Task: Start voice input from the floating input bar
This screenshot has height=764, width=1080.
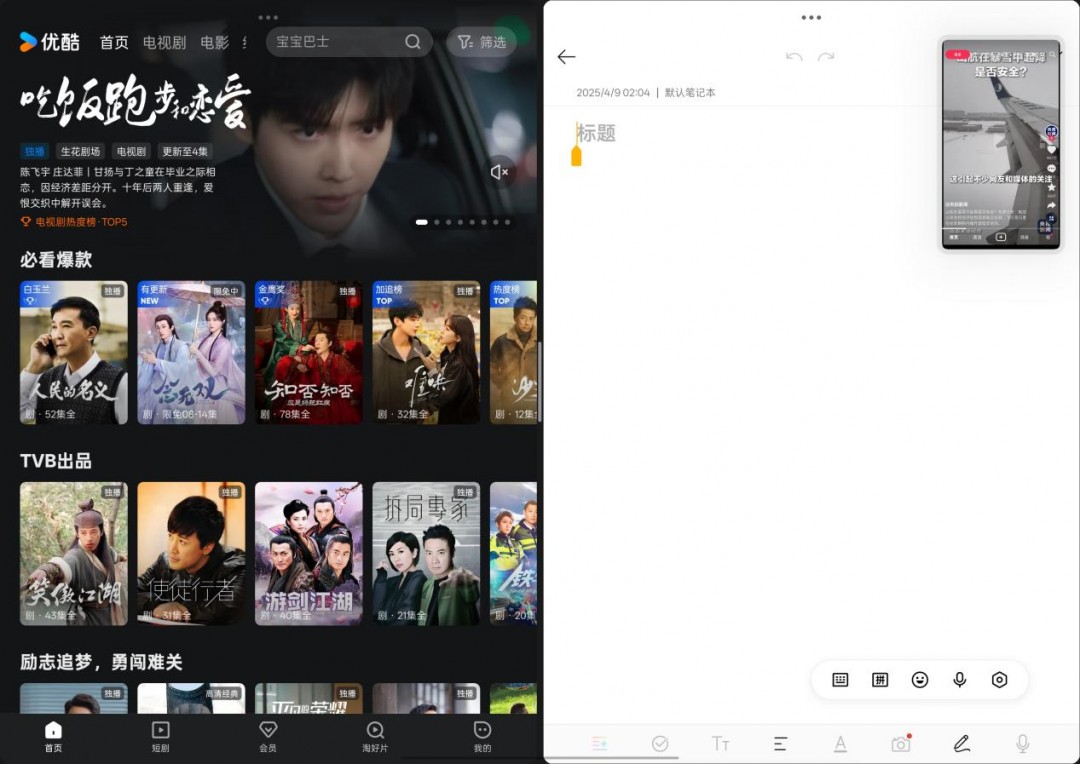Action: pyautogui.click(x=959, y=680)
